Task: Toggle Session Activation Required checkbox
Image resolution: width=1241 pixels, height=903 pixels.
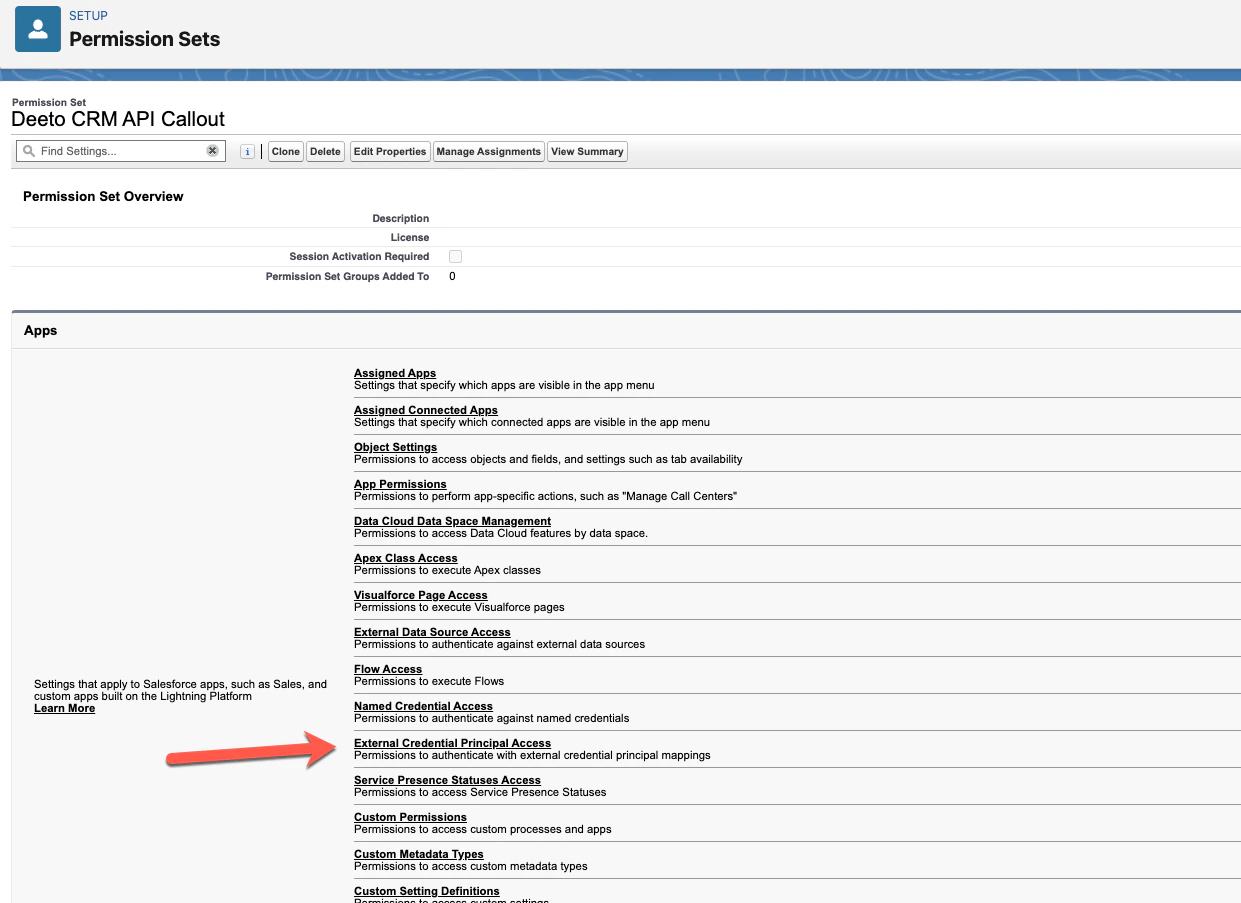Action: (x=455, y=257)
